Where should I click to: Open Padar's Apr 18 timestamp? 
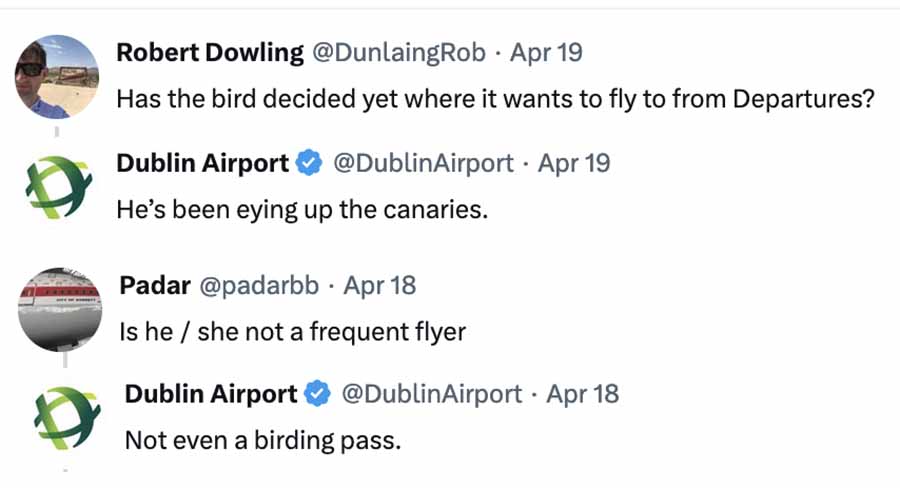(379, 285)
